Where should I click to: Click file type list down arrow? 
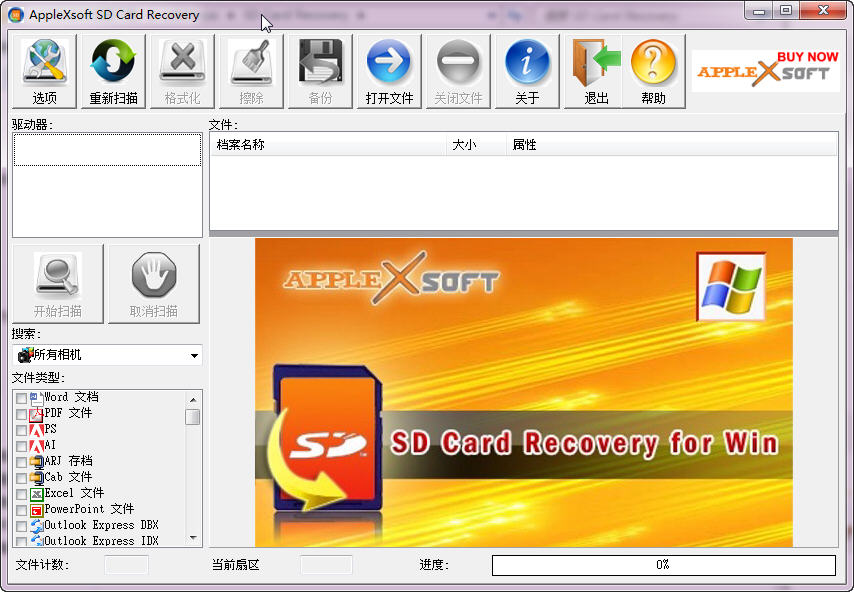click(x=193, y=538)
